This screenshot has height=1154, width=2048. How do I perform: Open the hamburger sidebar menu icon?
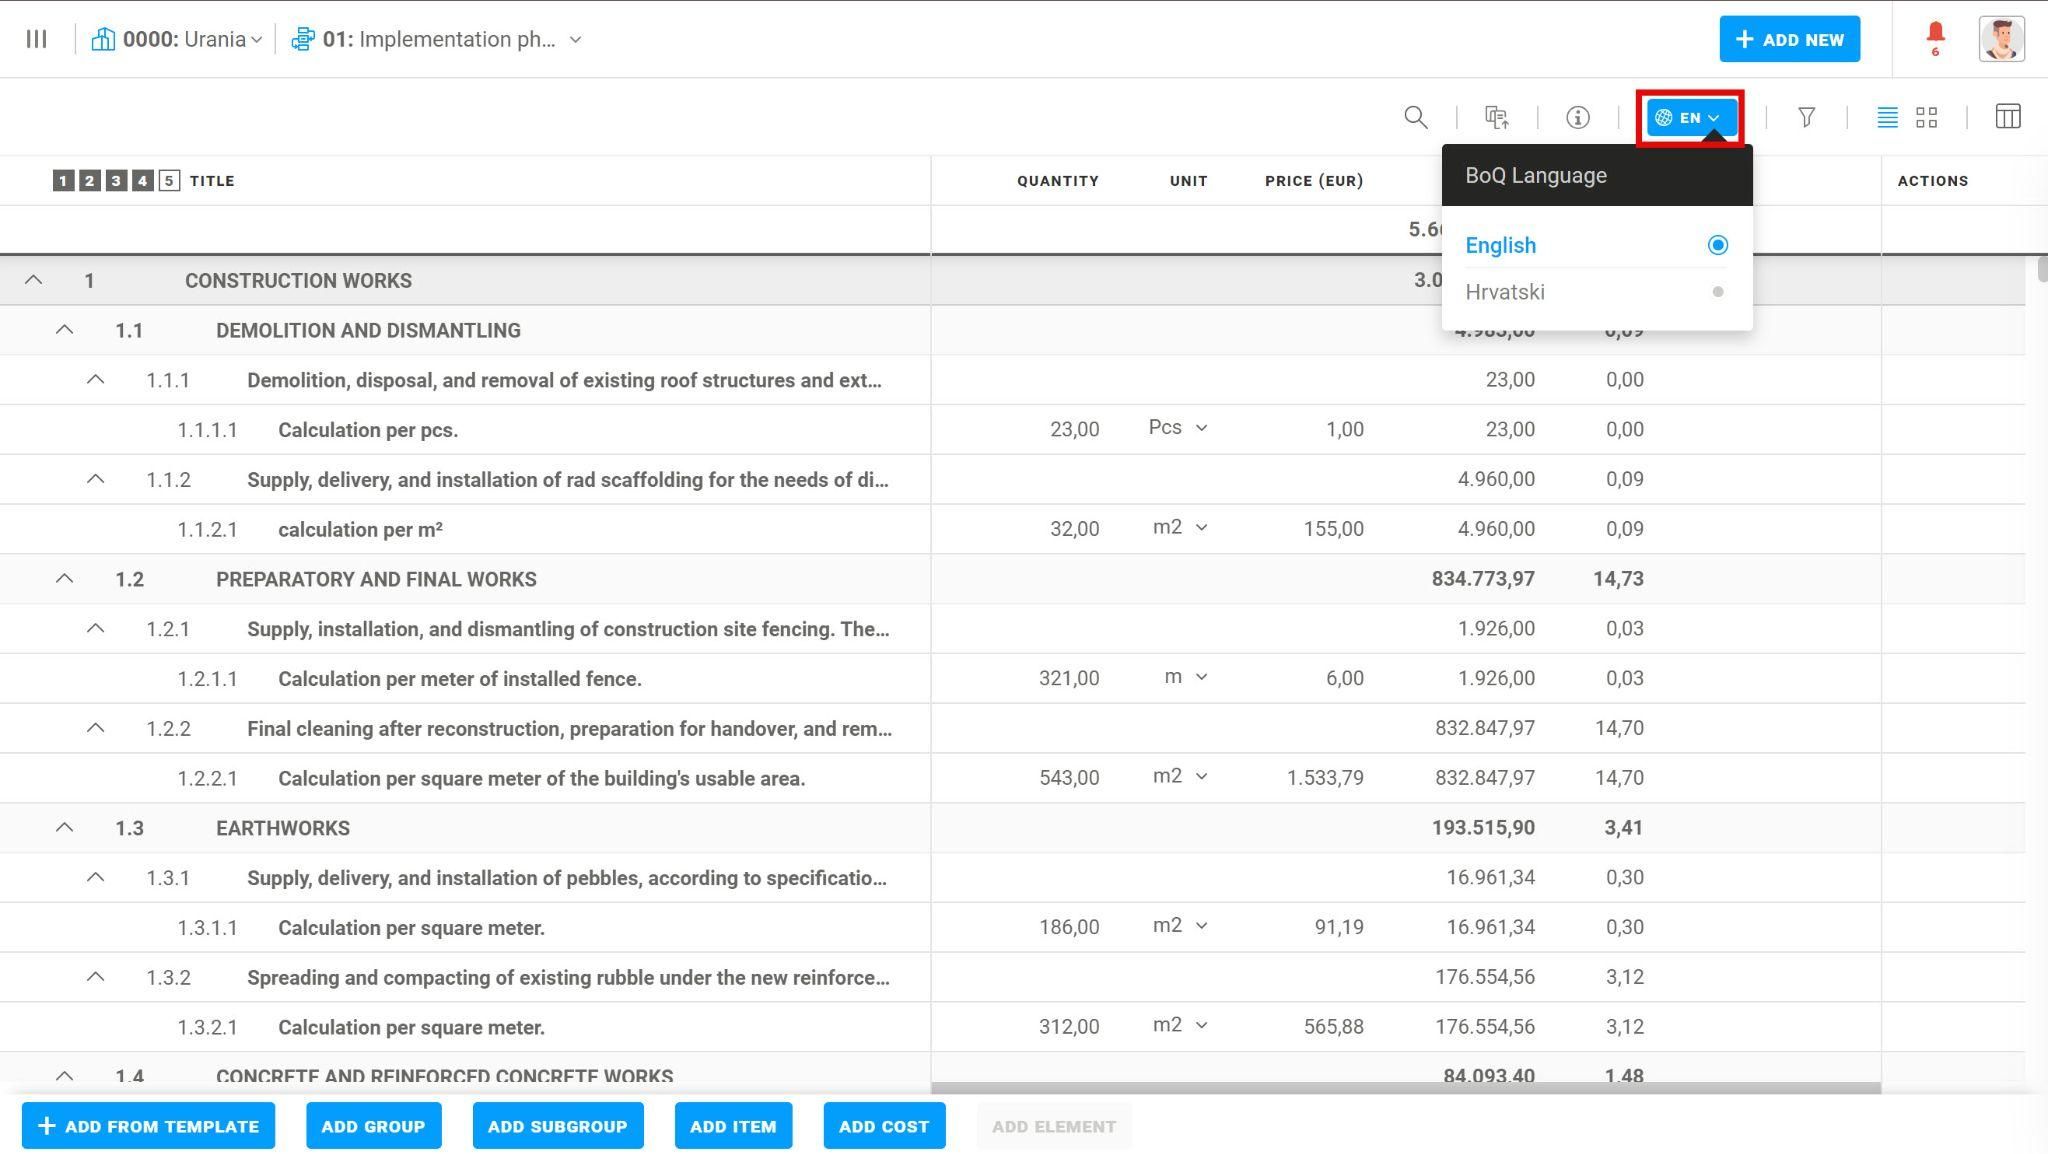click(x=37, y=39)
